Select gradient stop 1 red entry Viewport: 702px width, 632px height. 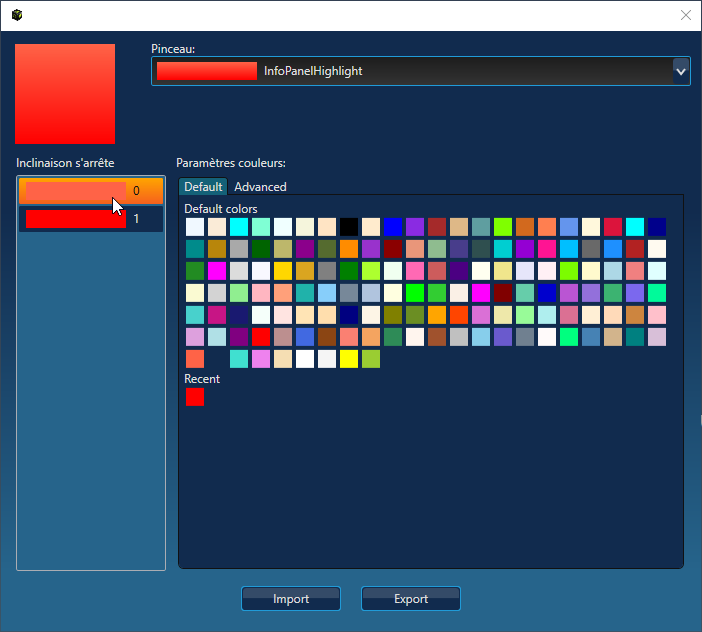(91, 219)
